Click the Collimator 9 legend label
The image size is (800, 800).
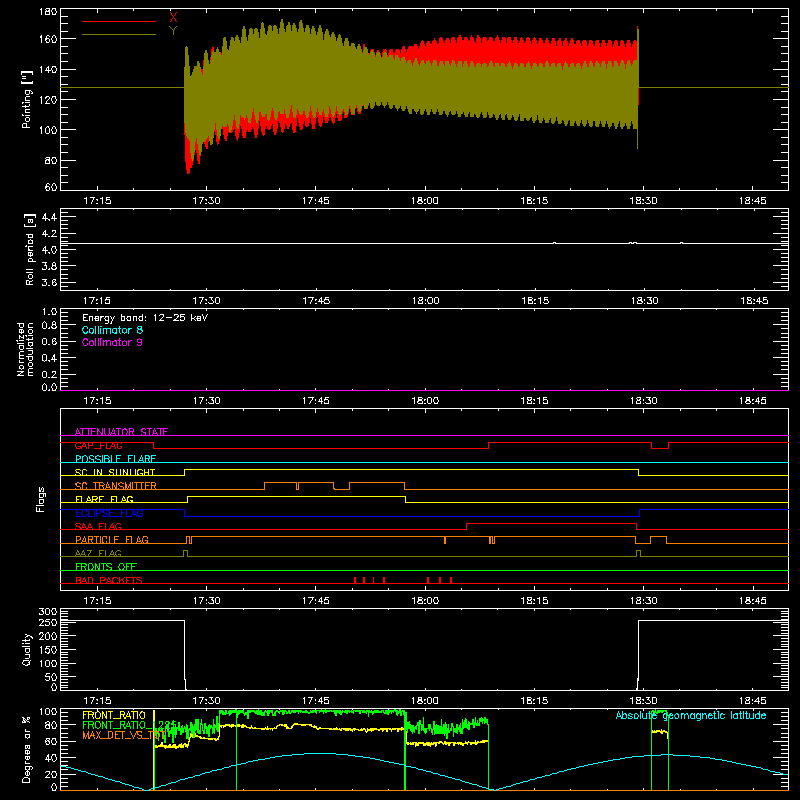(112, 342)
